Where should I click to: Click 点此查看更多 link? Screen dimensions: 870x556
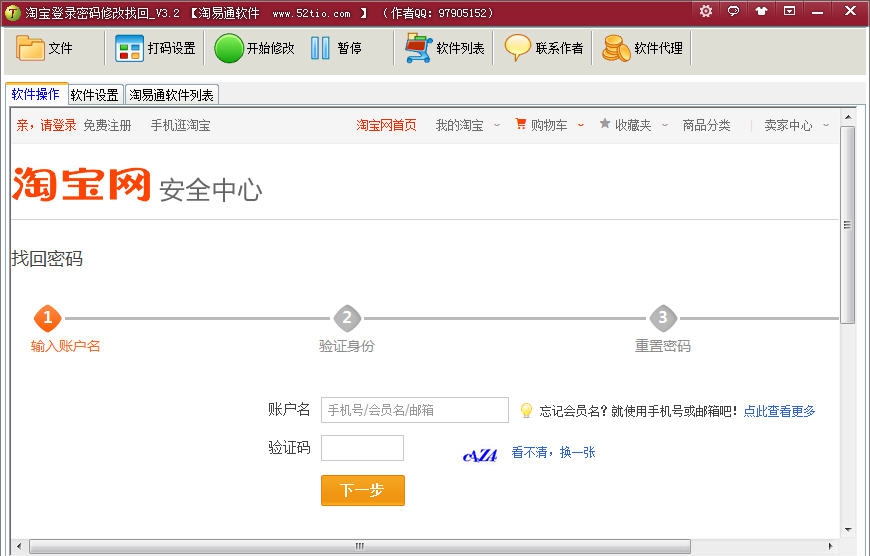779,411
